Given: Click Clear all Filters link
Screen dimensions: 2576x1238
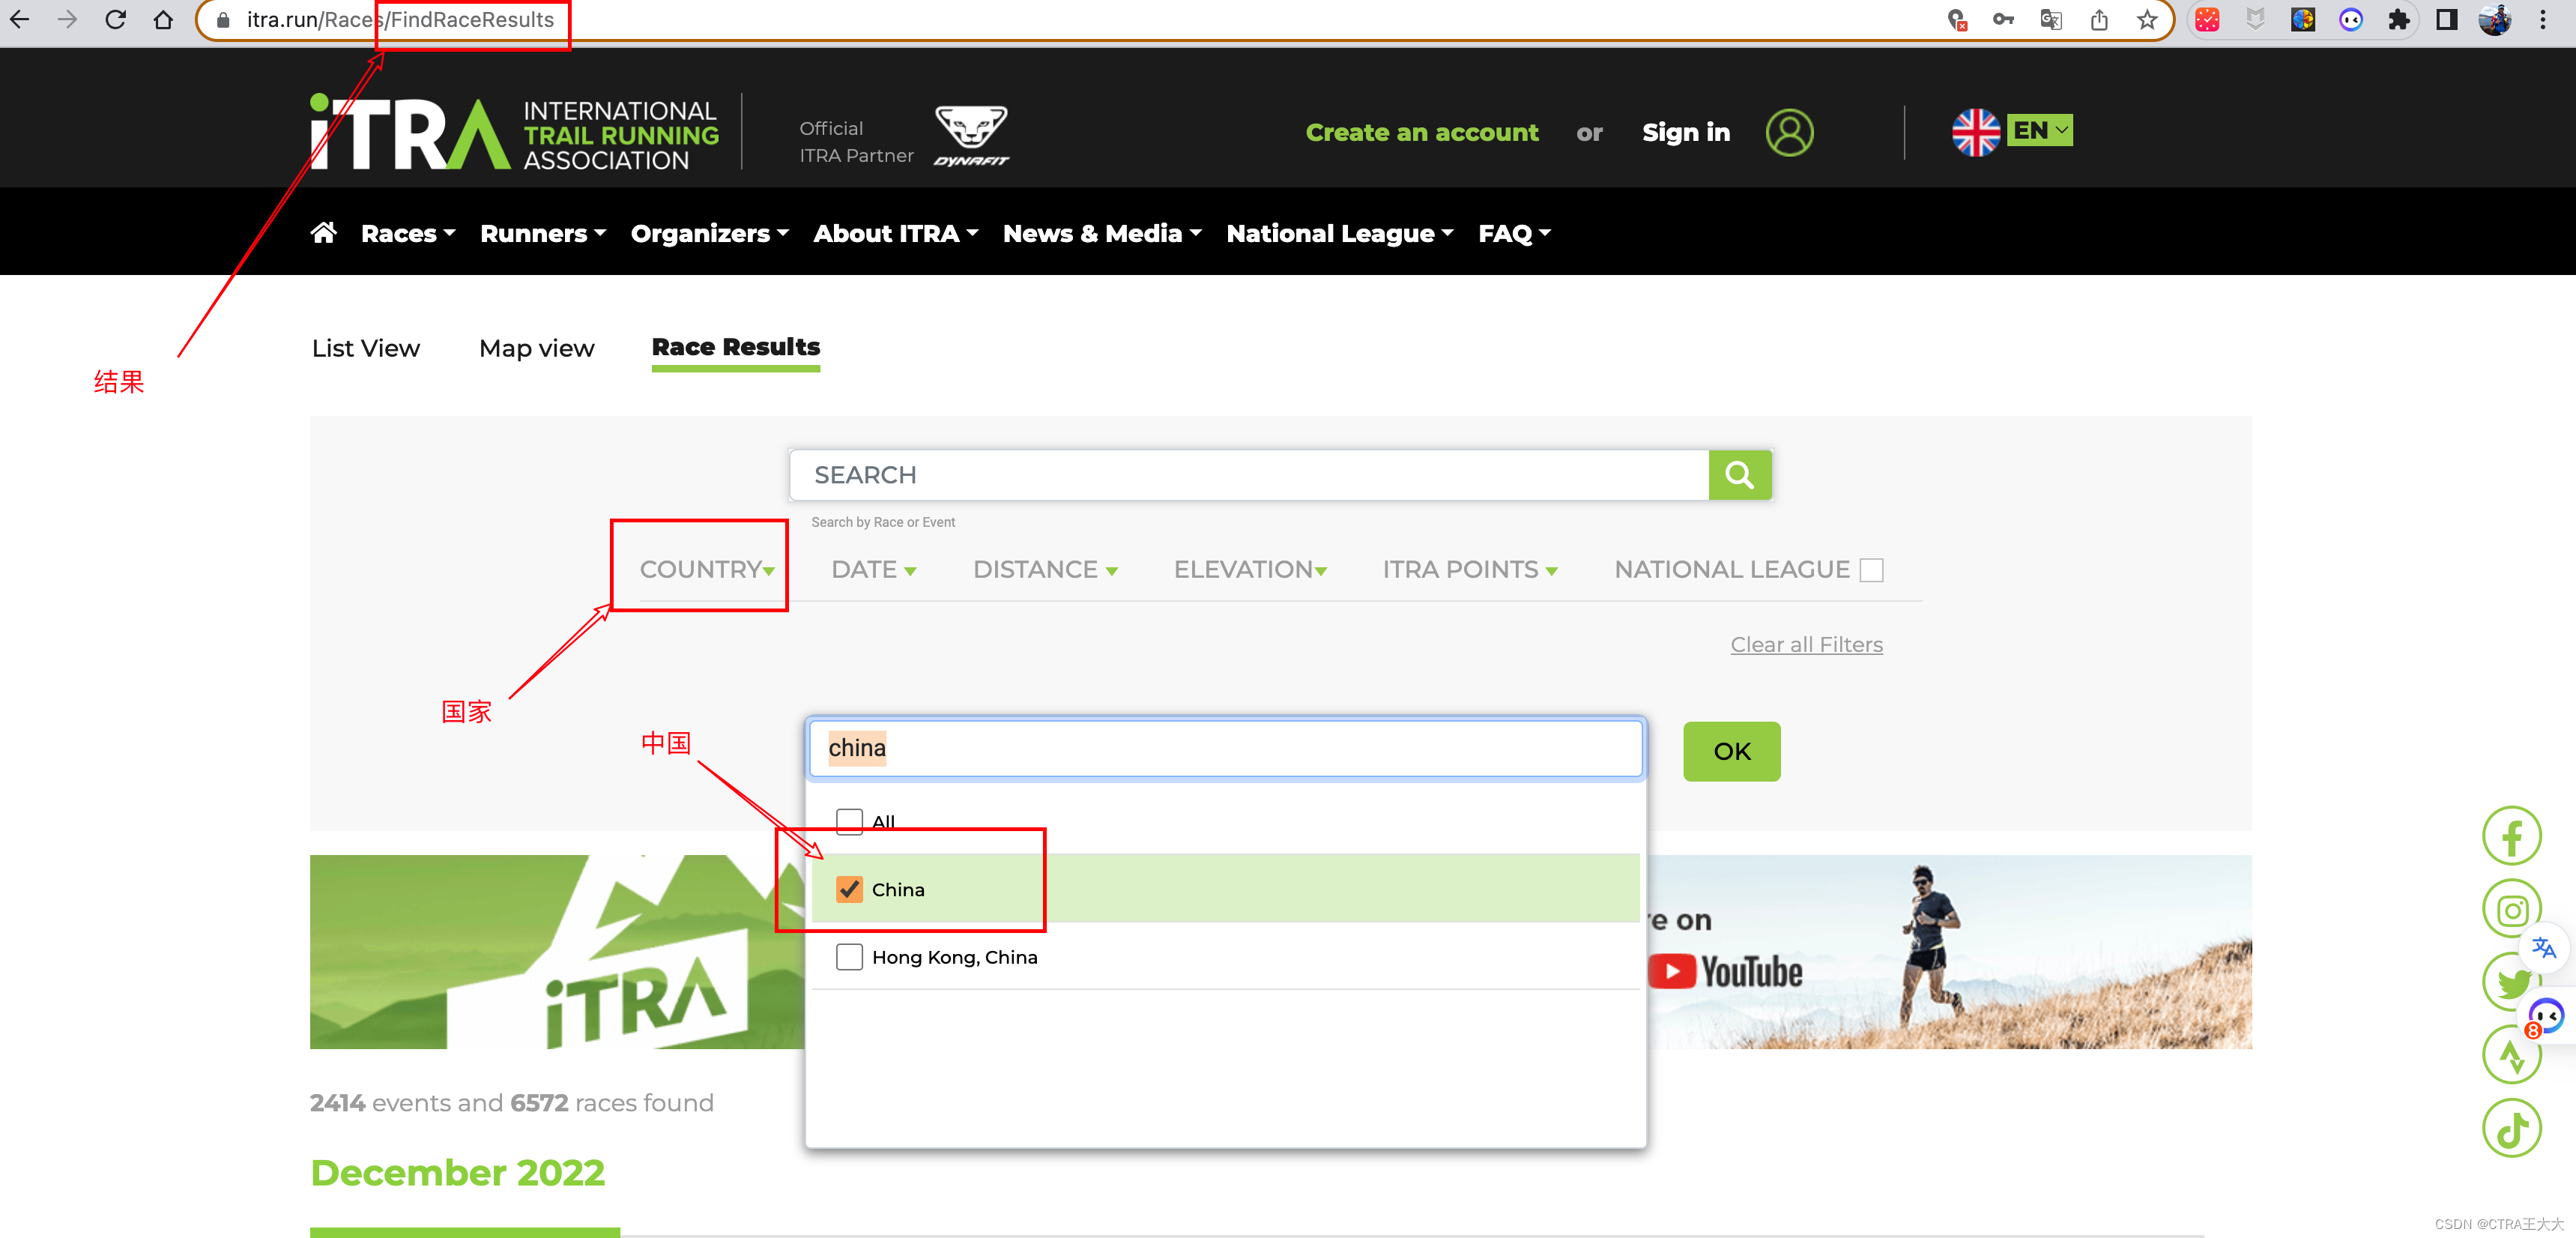Looking at the screenshot, I should click(1806, 645).
